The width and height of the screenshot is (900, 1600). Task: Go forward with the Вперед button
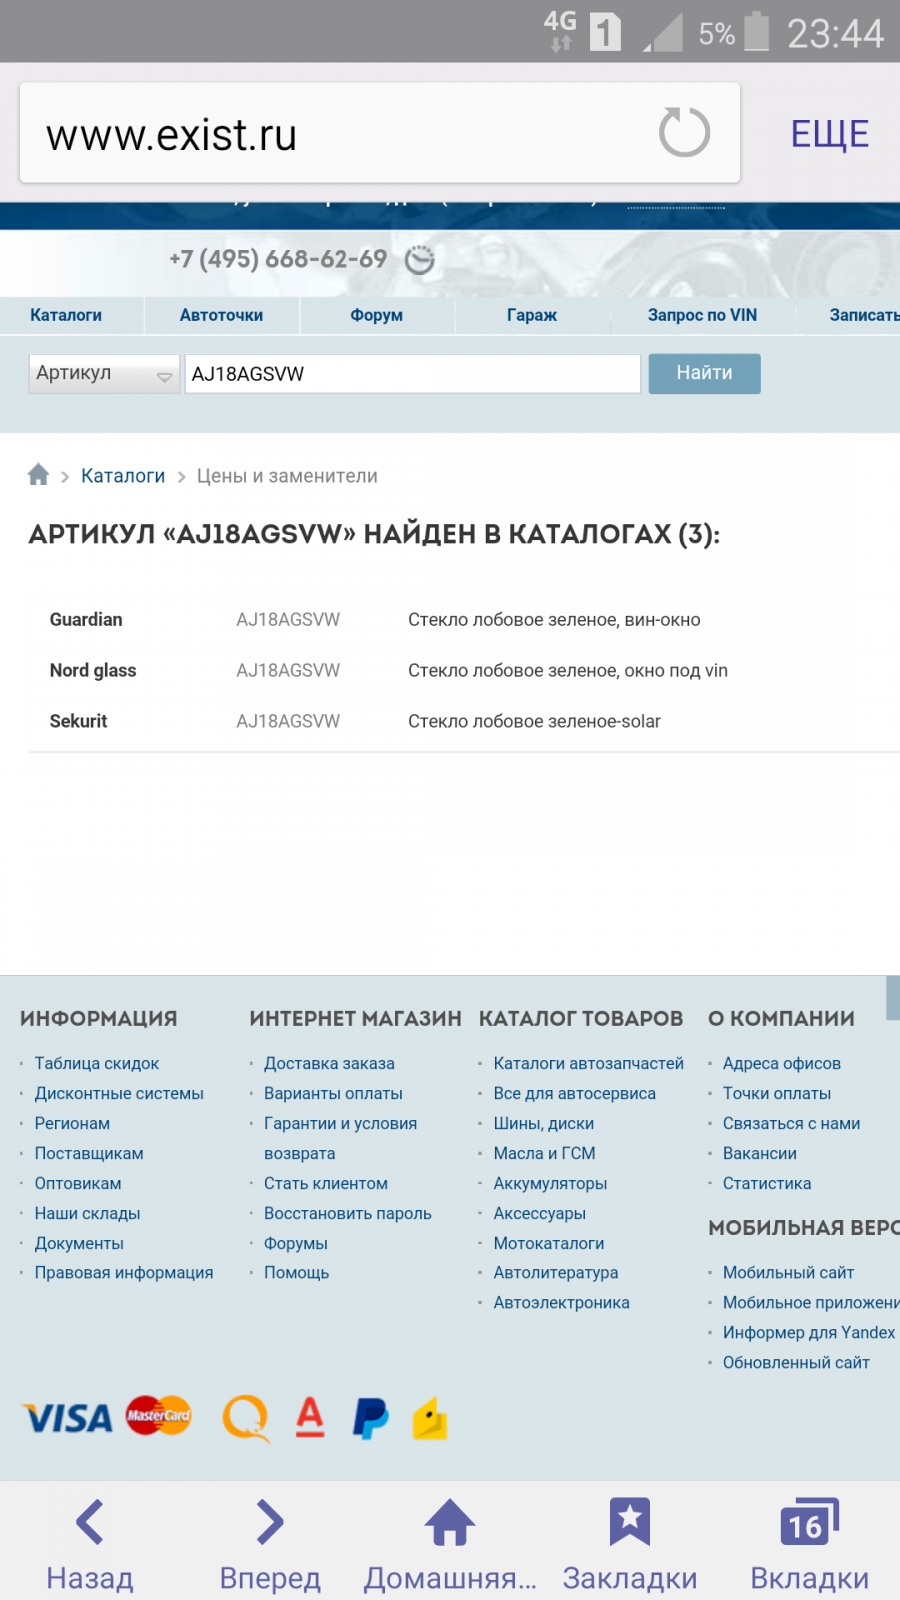(270, 1545)
